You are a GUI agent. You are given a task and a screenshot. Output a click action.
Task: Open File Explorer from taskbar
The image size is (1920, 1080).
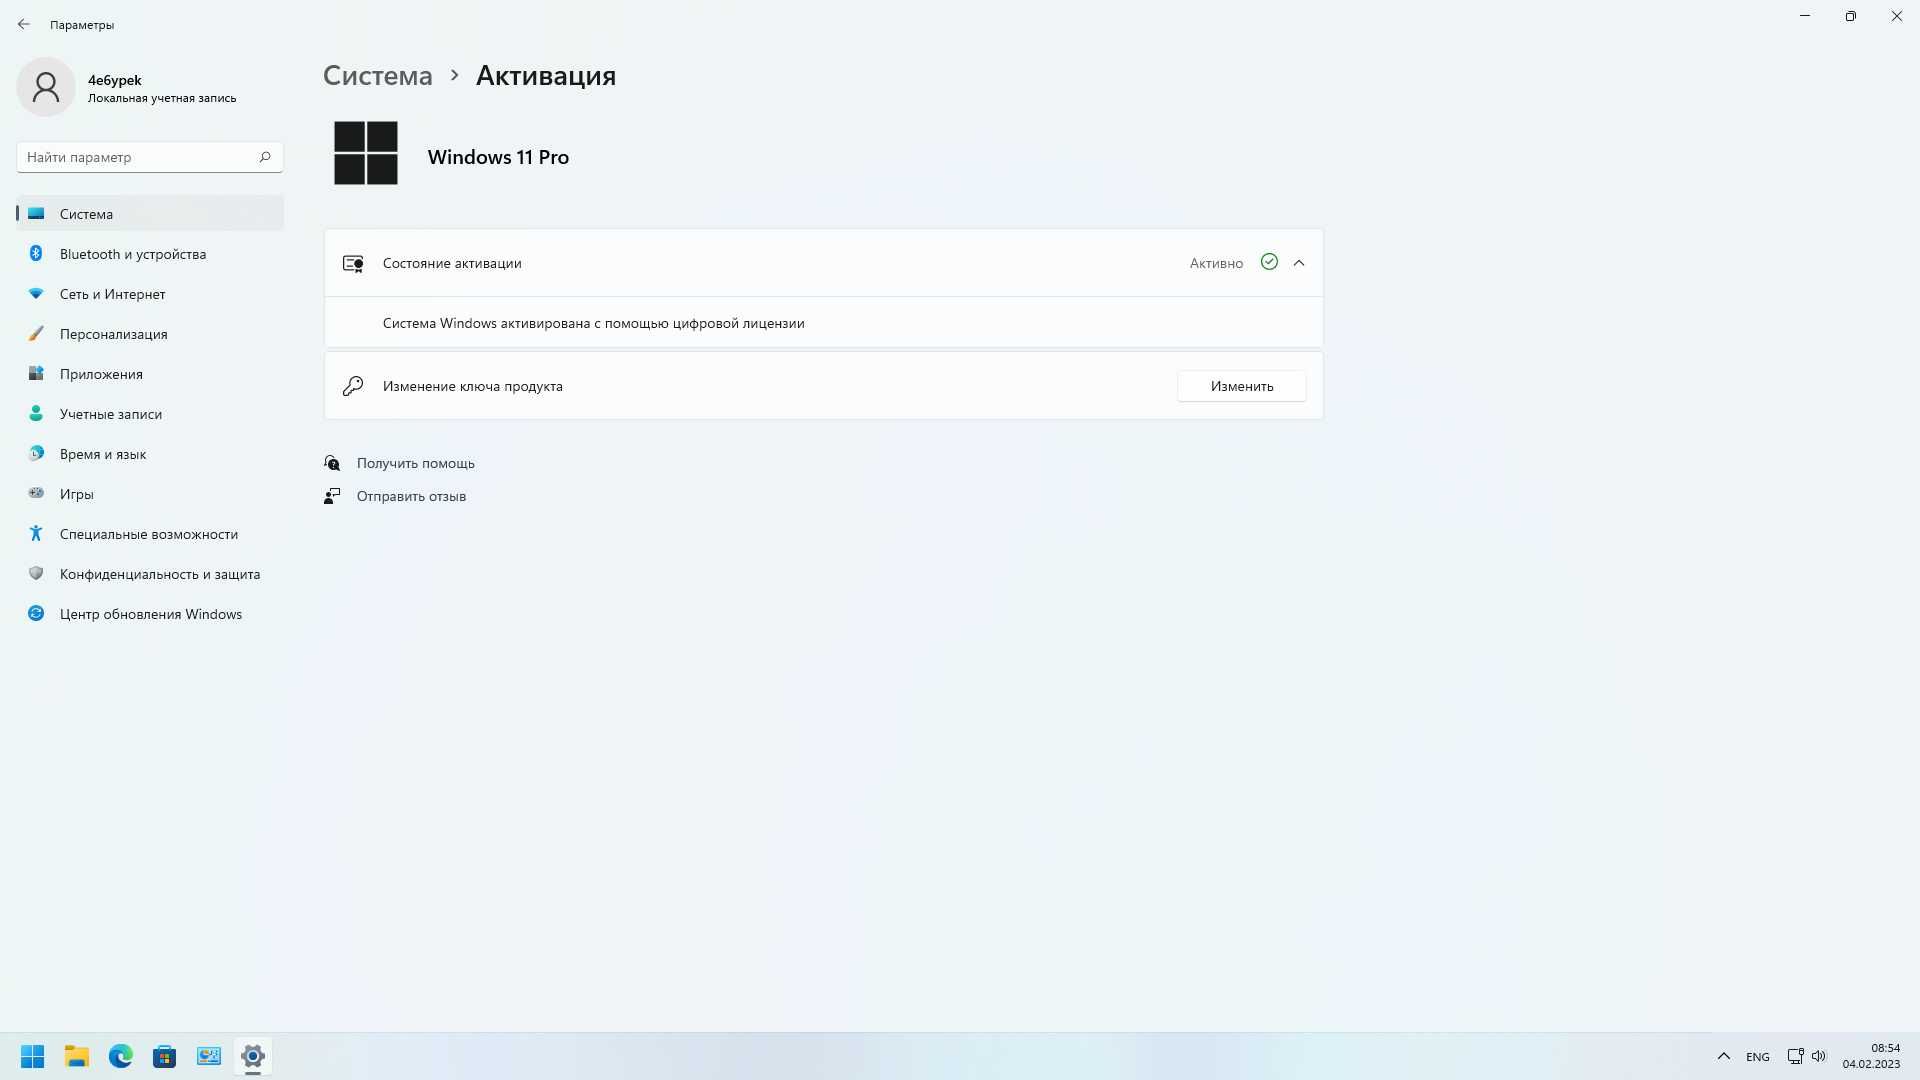77,1056
